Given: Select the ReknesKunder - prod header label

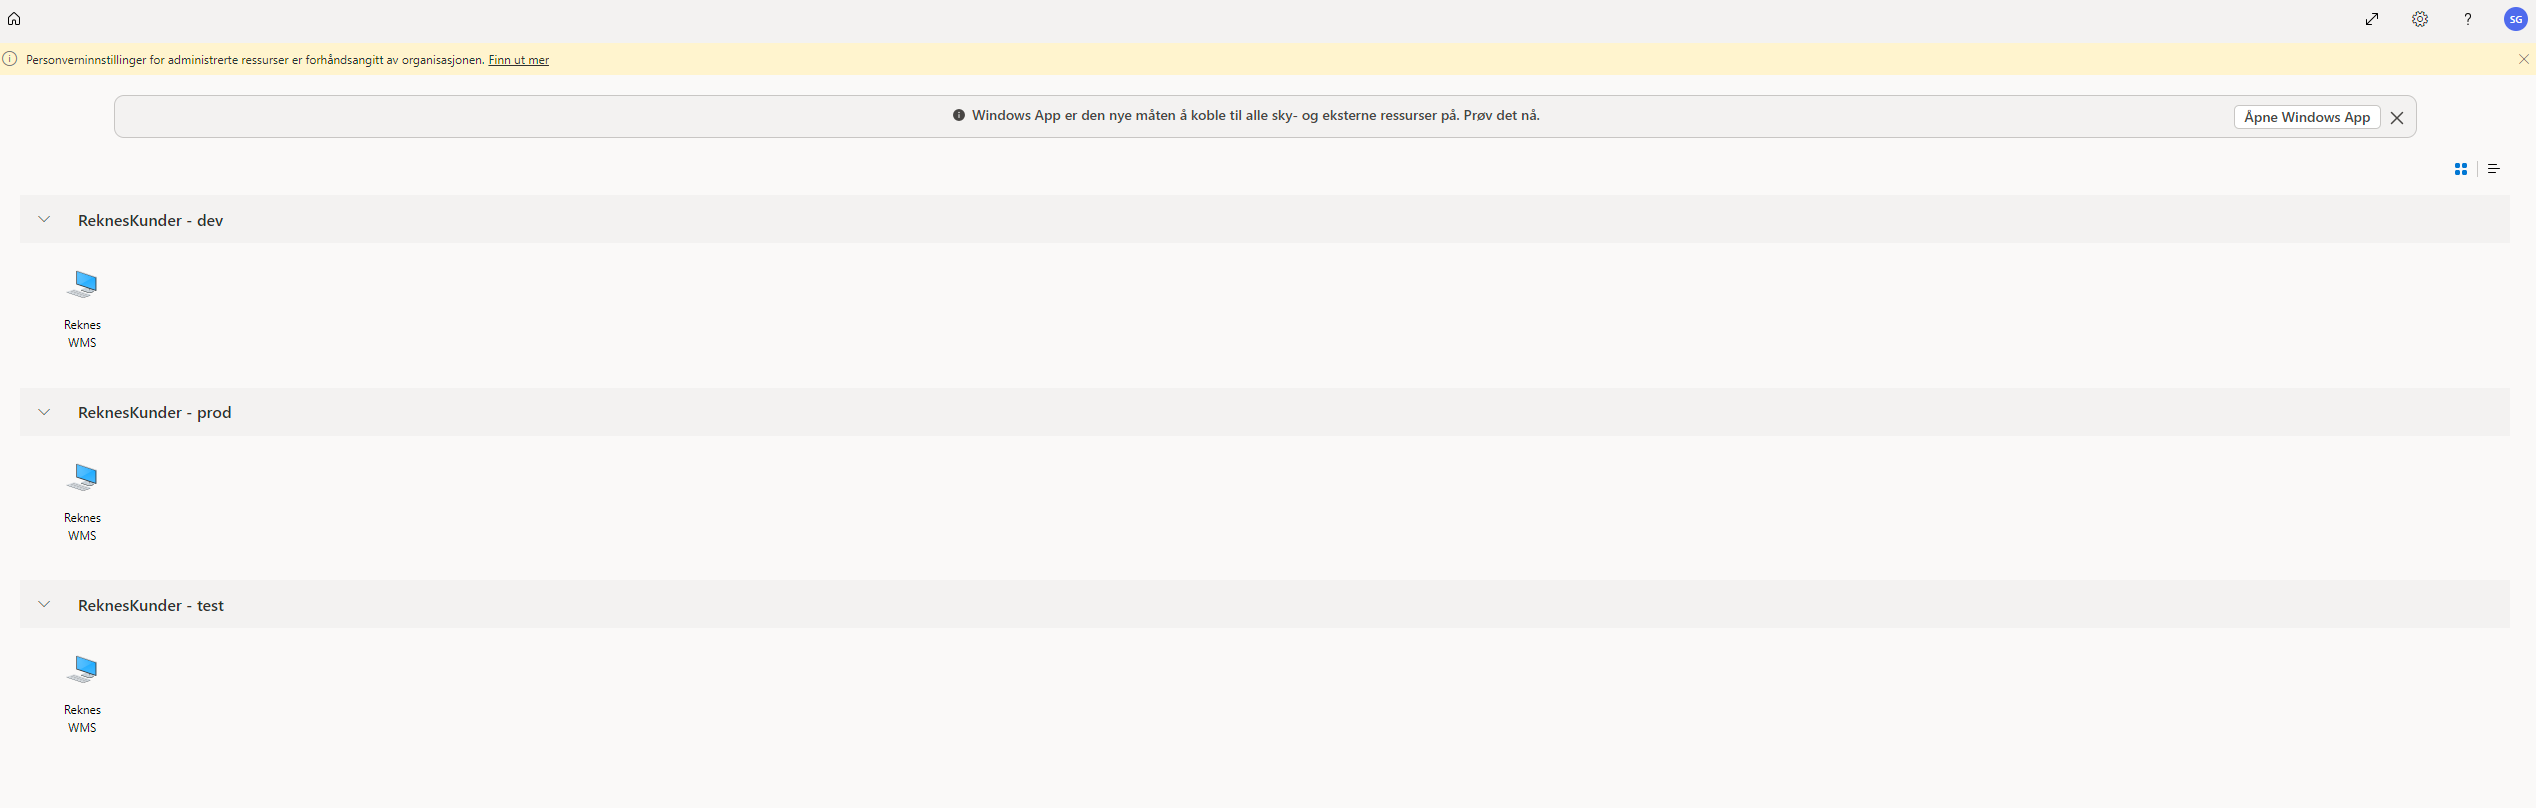Looking at the screenshot, I should pos(155,412).
